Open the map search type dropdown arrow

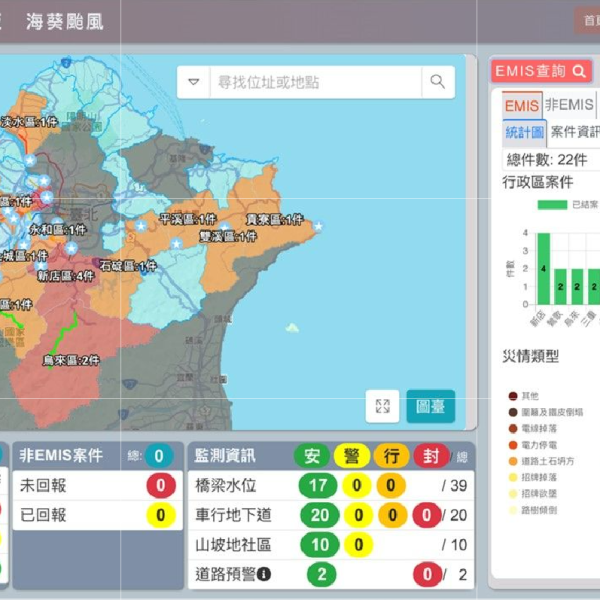[x=194, y=82]
